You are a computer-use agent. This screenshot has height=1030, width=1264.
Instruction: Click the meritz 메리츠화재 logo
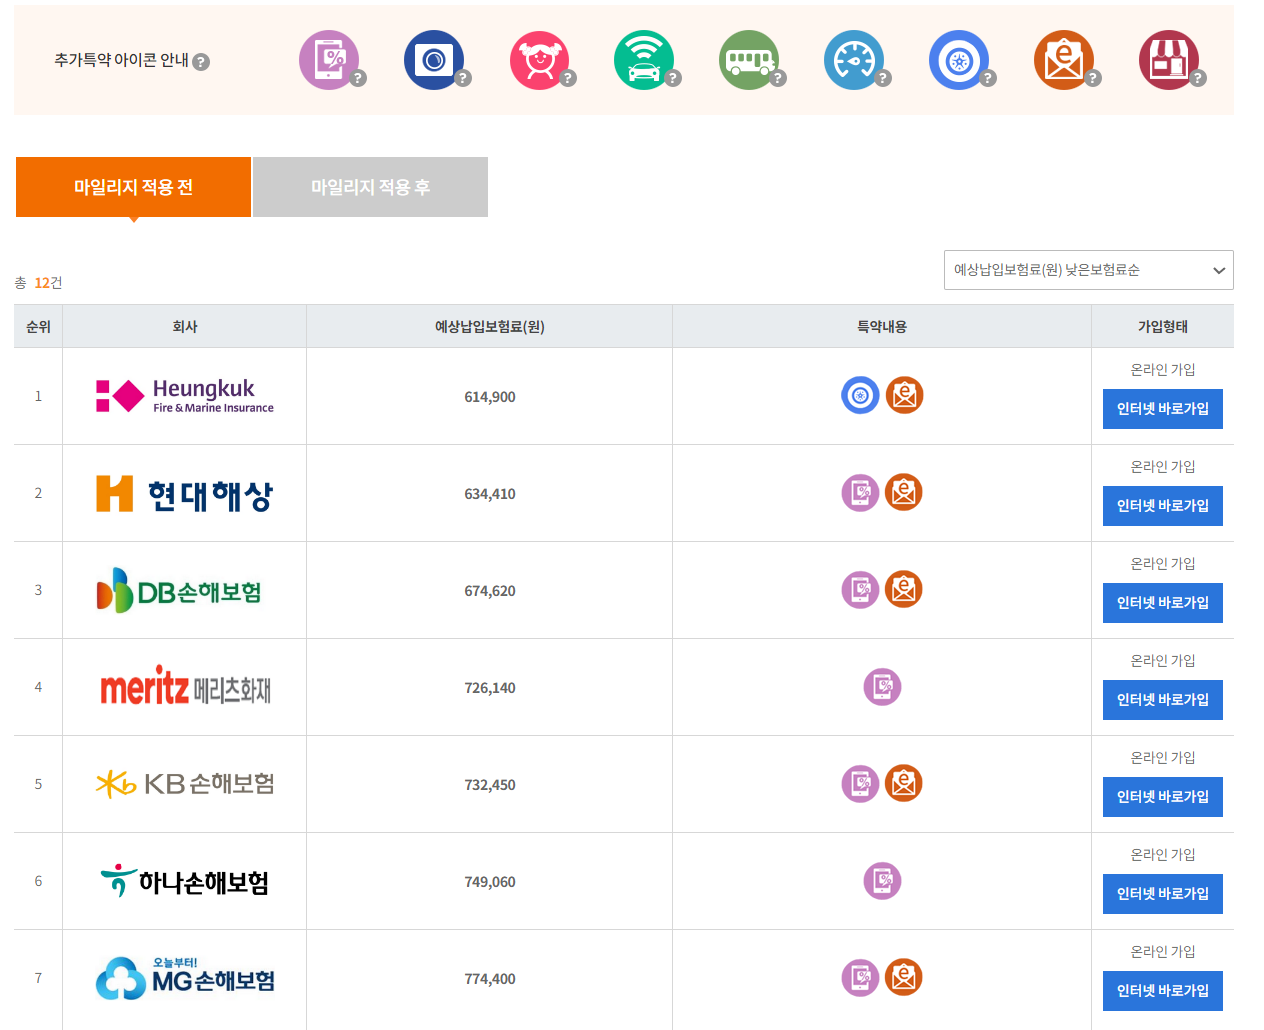(186, 687)
